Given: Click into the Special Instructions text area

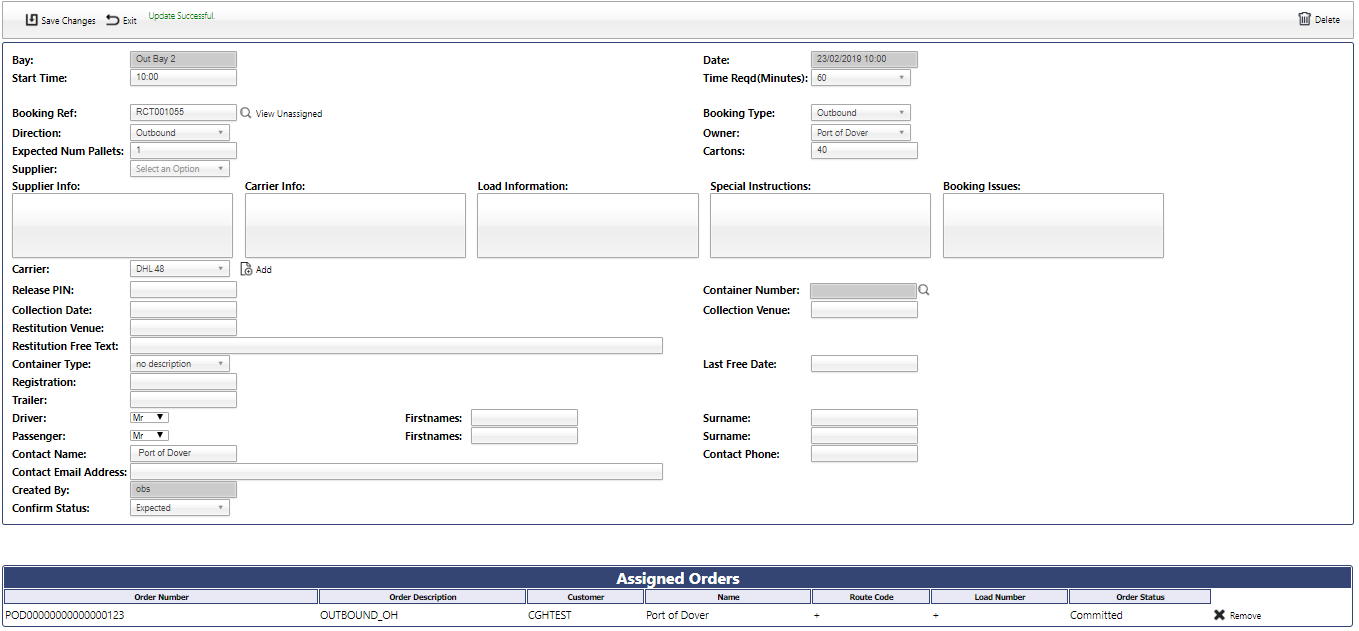Looking at the screenshot, I should coord(820,226).
